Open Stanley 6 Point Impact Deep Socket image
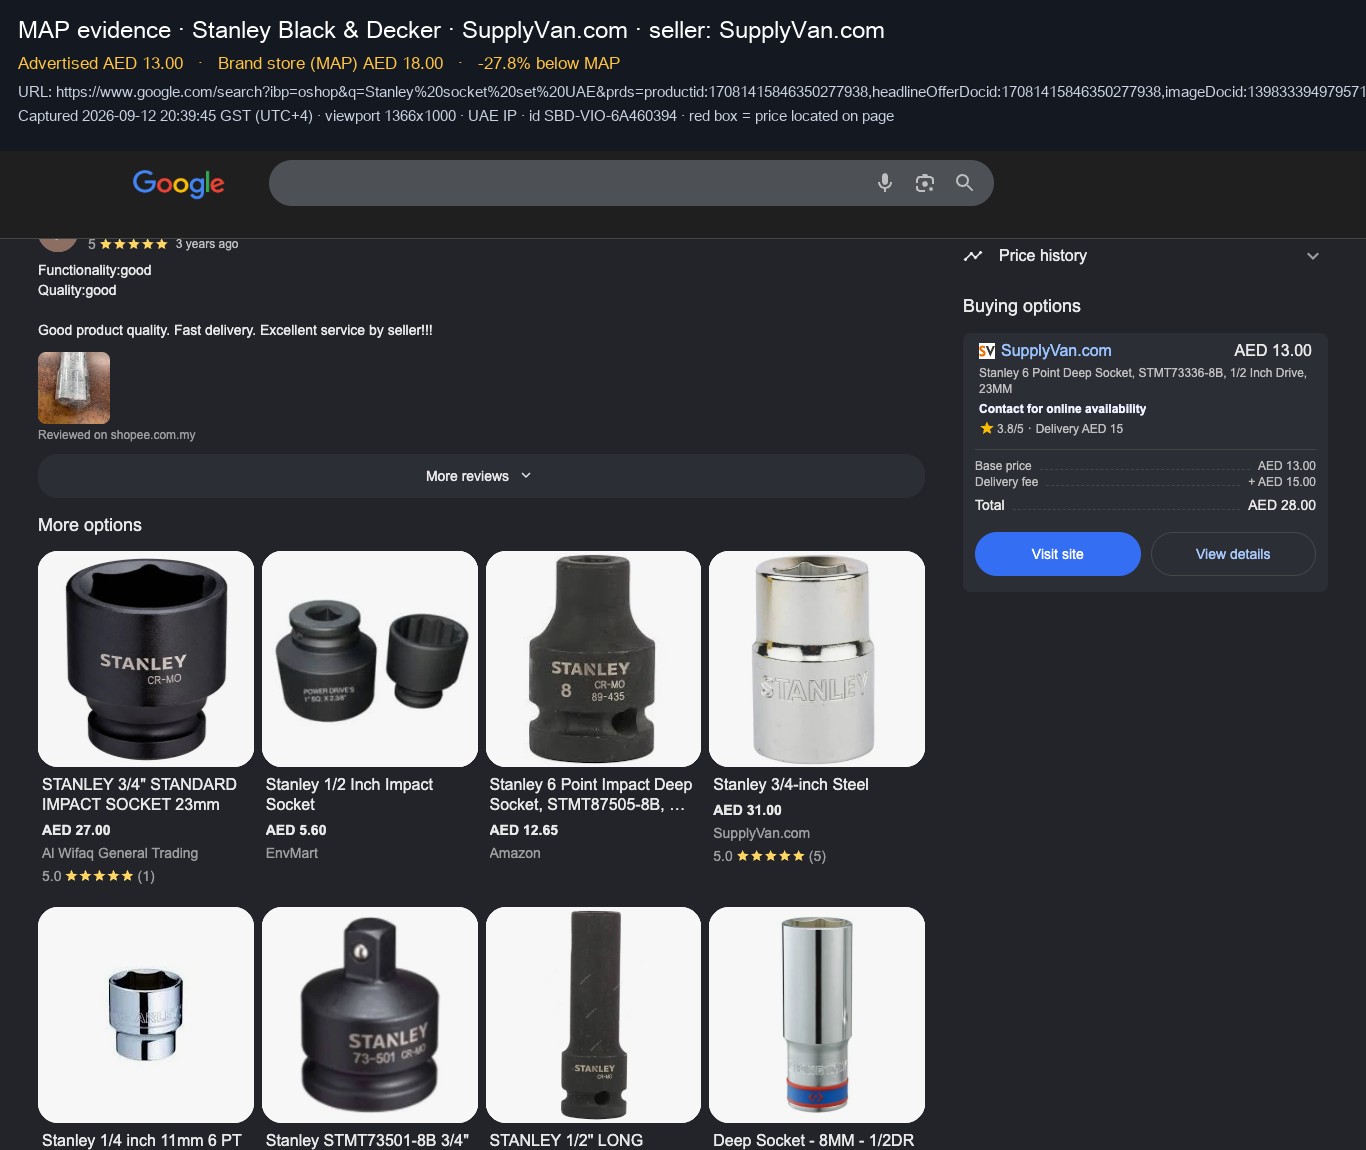 [594, 659]
